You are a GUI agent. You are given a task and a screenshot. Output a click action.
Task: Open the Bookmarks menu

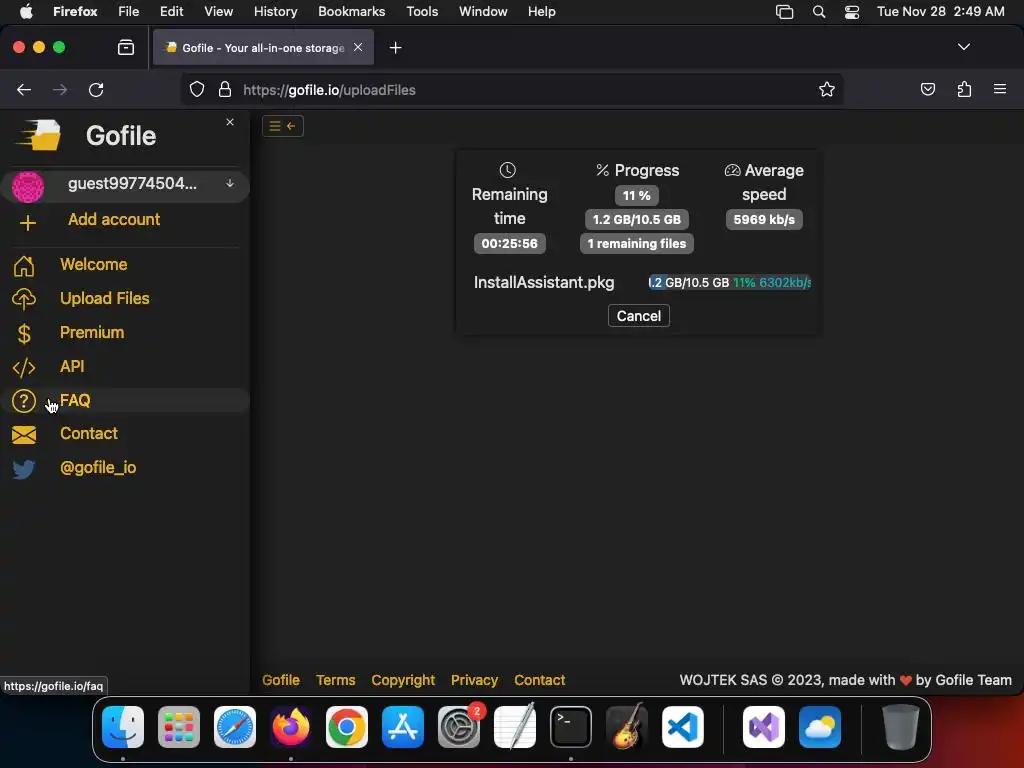coord(351,12)
